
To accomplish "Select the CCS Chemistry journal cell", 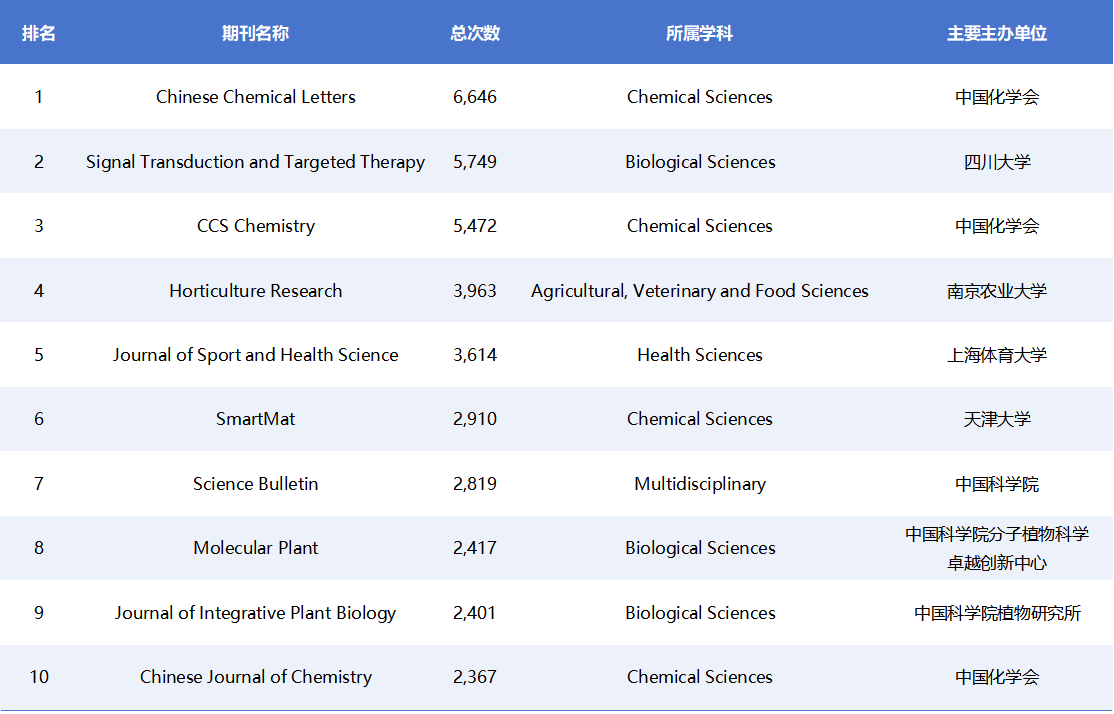I will [255, 226].
